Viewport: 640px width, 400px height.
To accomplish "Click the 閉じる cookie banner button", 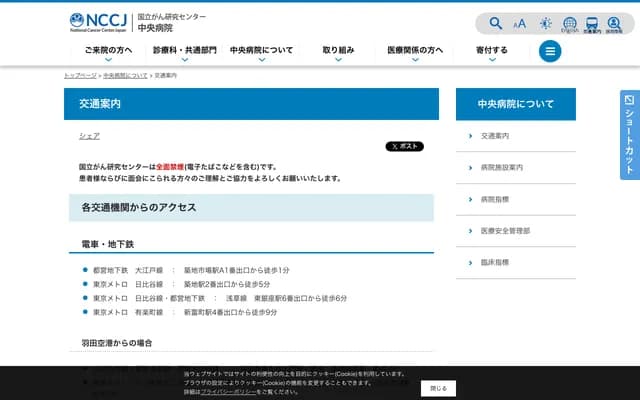I will [x=438, y=387].
